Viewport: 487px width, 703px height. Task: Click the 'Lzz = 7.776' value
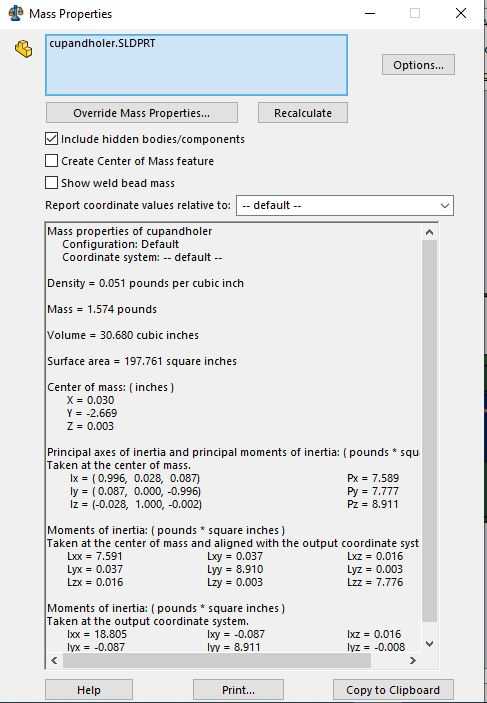(x=375, y=582)
